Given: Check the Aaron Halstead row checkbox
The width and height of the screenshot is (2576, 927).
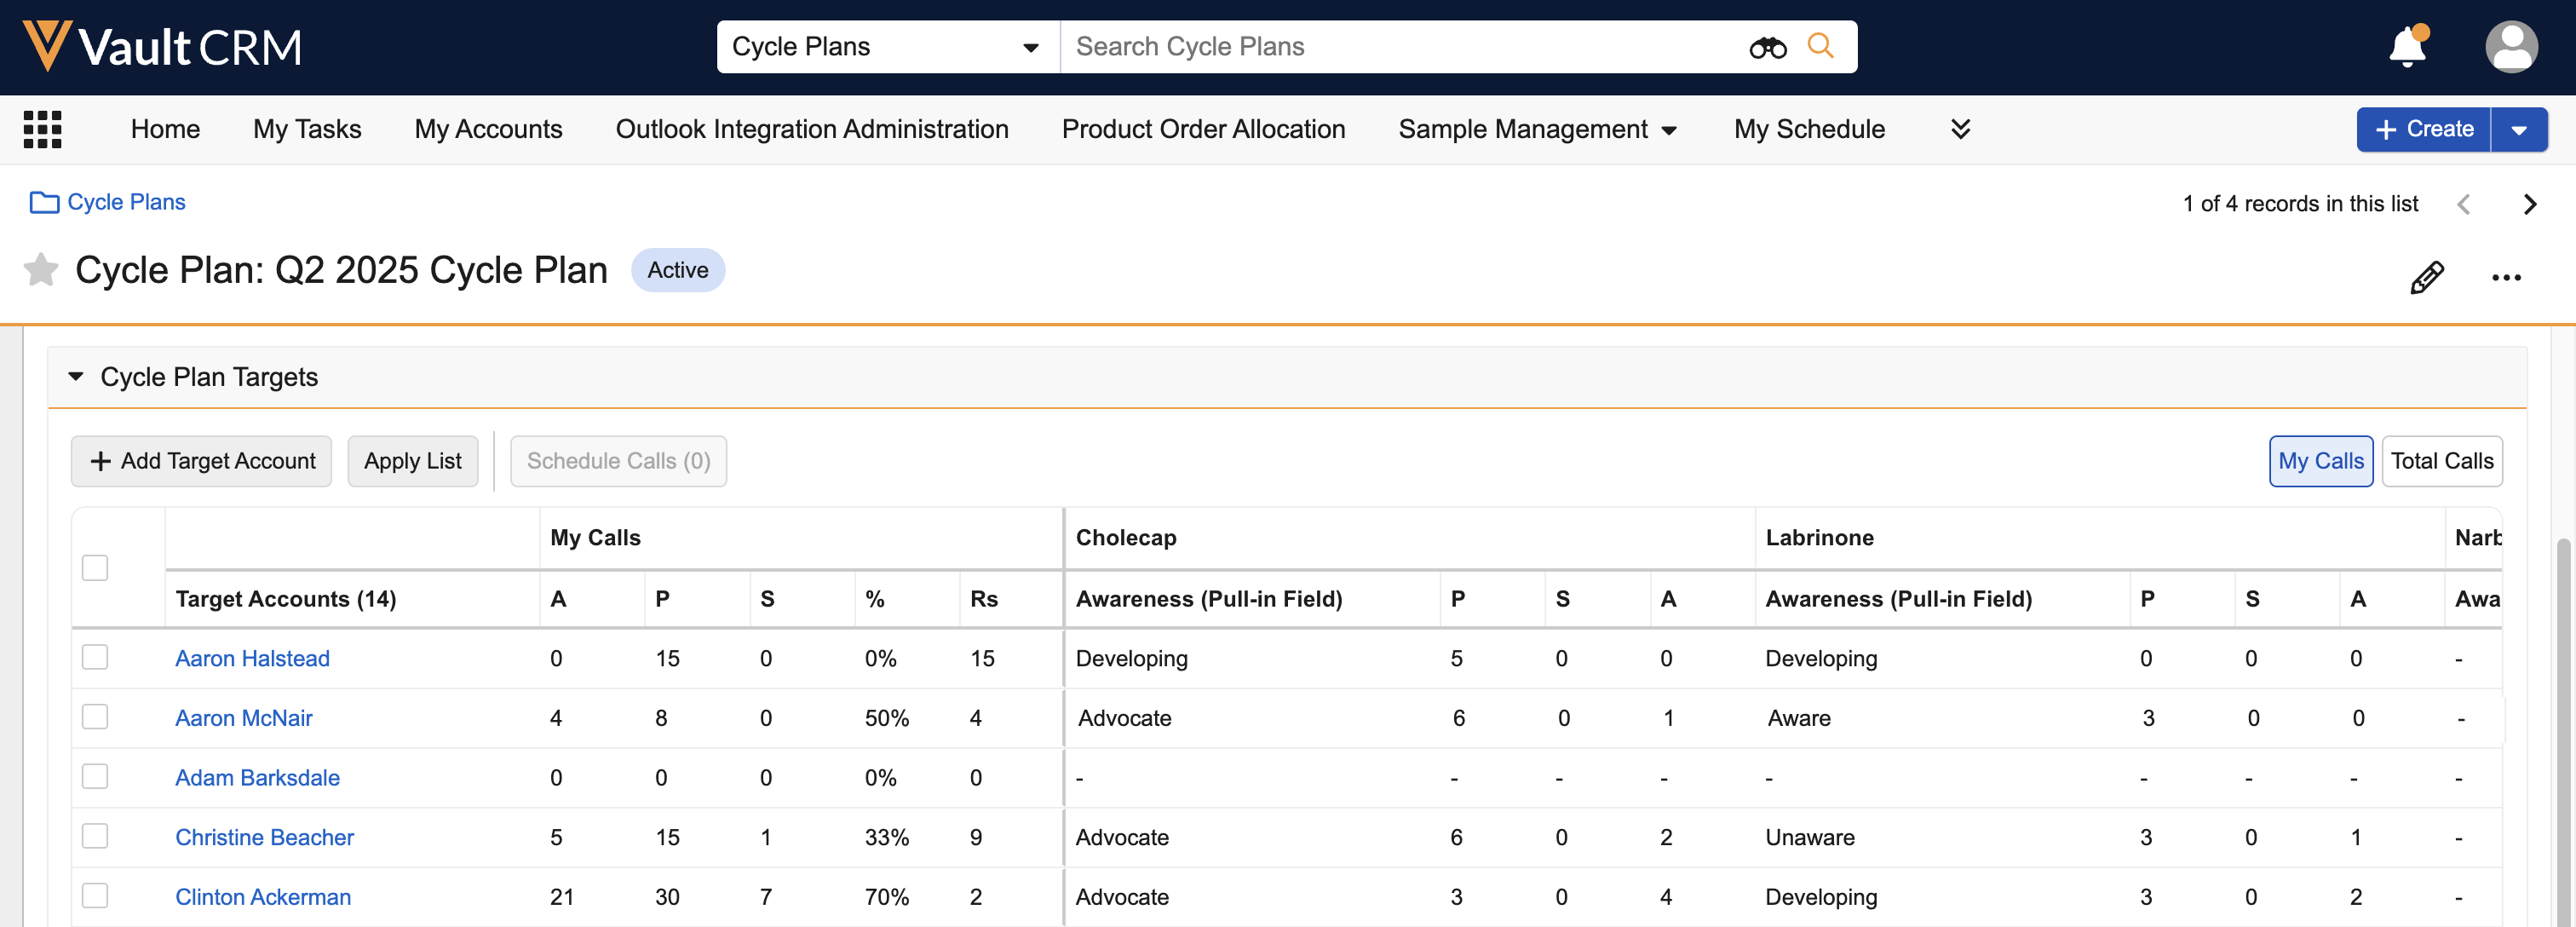Looking at the screenshot, I should coord(95,657).
